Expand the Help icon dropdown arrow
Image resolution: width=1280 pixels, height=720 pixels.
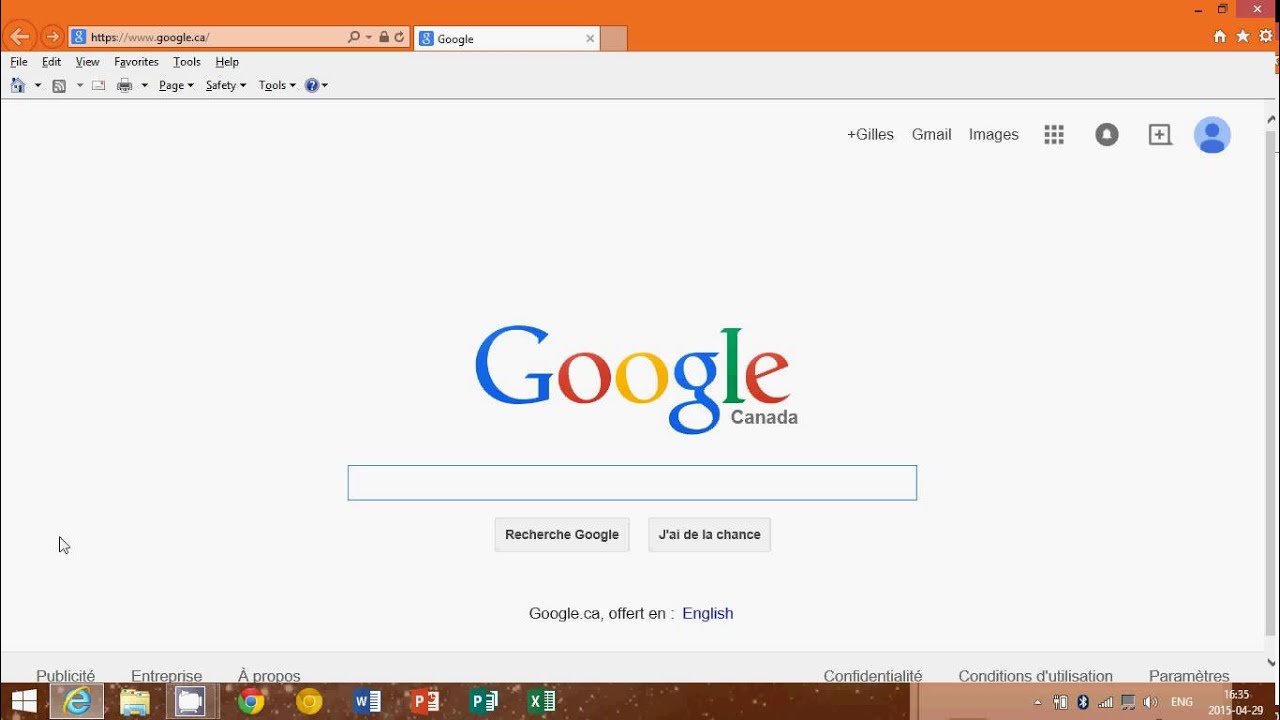point(325,85)
